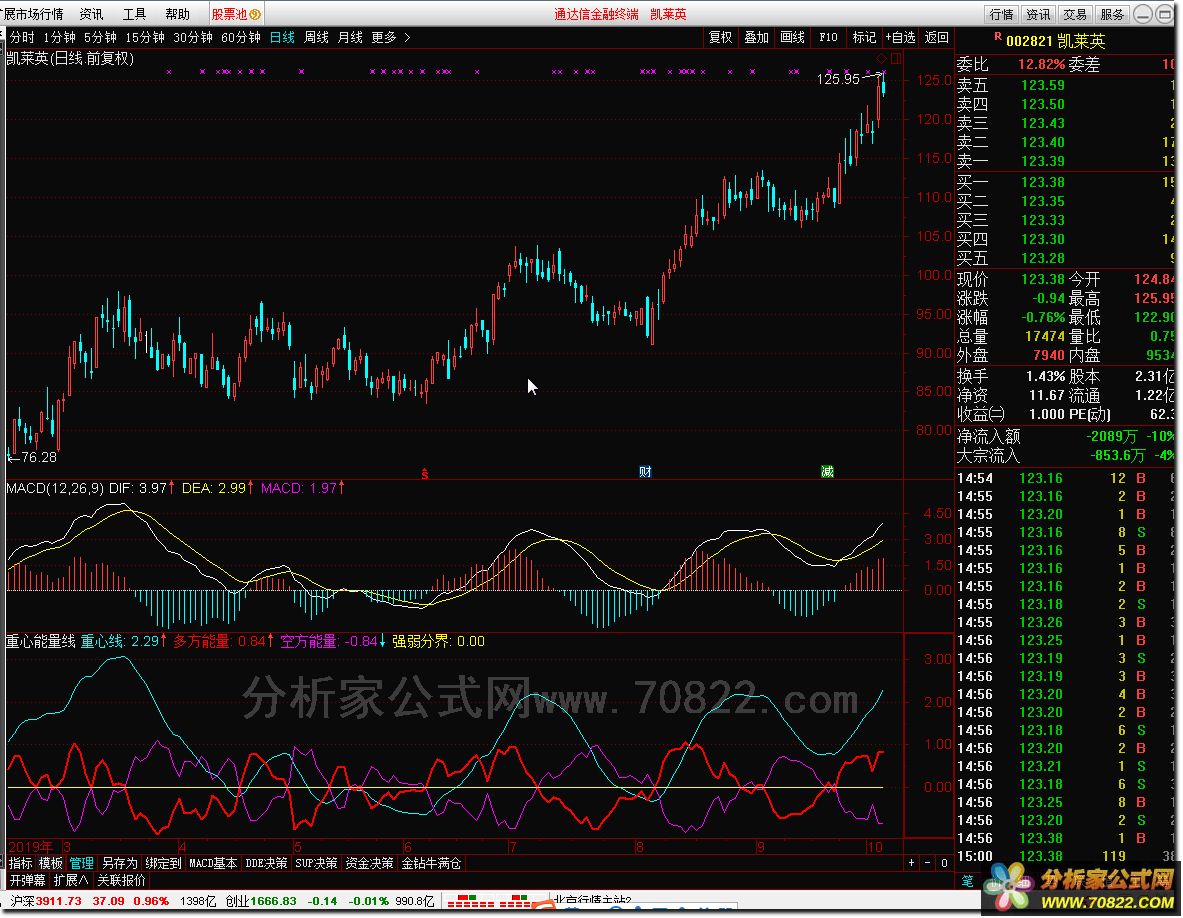Switch to 周线 weekly tab

tap(316, 37)
